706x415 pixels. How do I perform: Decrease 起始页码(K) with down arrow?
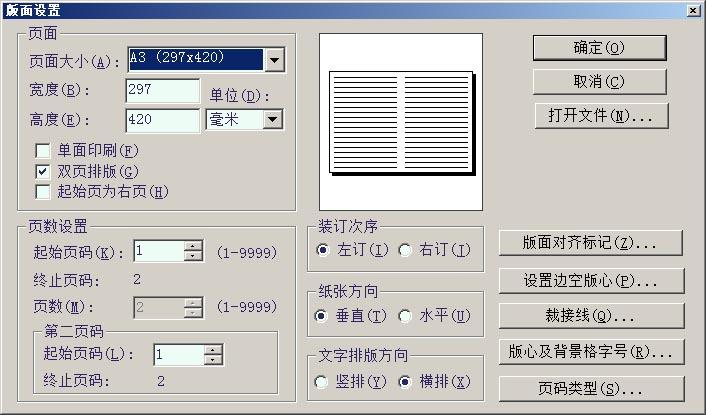point(193,256)
